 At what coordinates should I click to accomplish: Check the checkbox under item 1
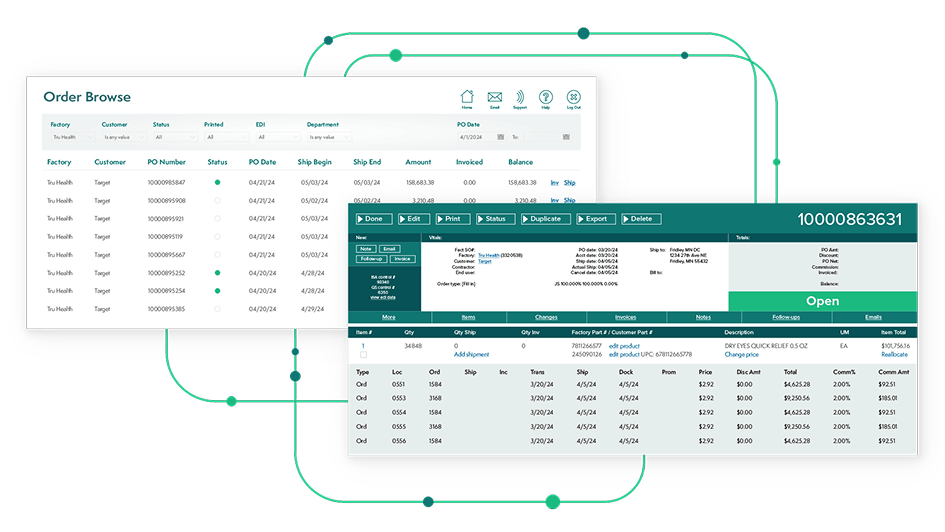pos(363,355)
